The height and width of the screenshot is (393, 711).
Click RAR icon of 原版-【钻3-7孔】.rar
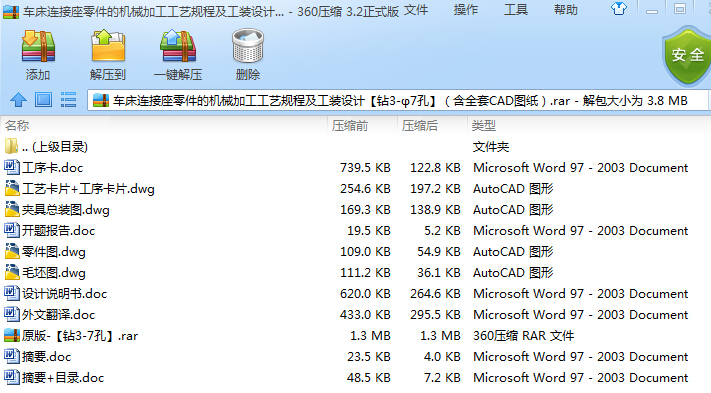tap(12, 335)
